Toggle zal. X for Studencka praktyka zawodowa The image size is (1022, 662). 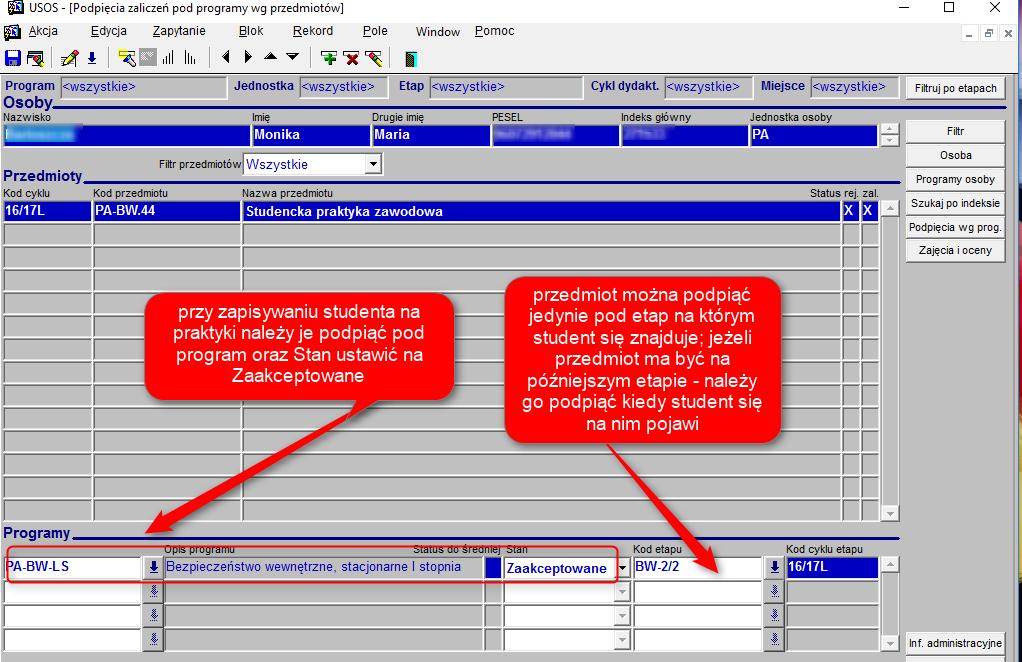[x=869, y=211]
